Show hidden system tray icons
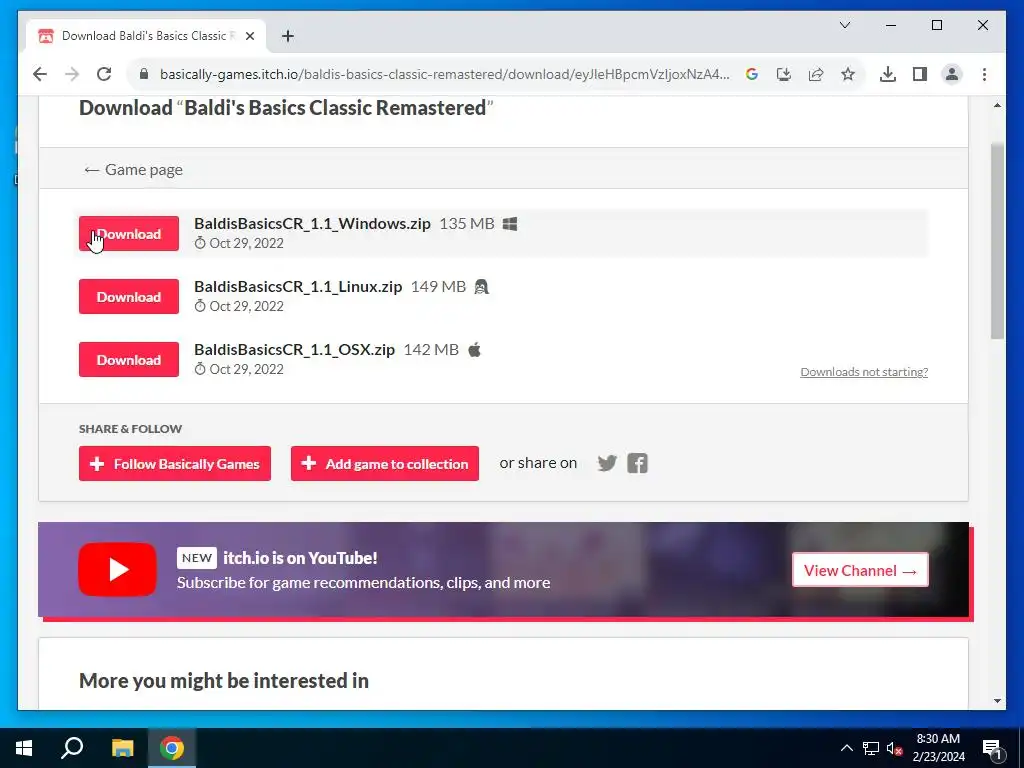Screen dimensions: 1024x768 click(846, 748)
